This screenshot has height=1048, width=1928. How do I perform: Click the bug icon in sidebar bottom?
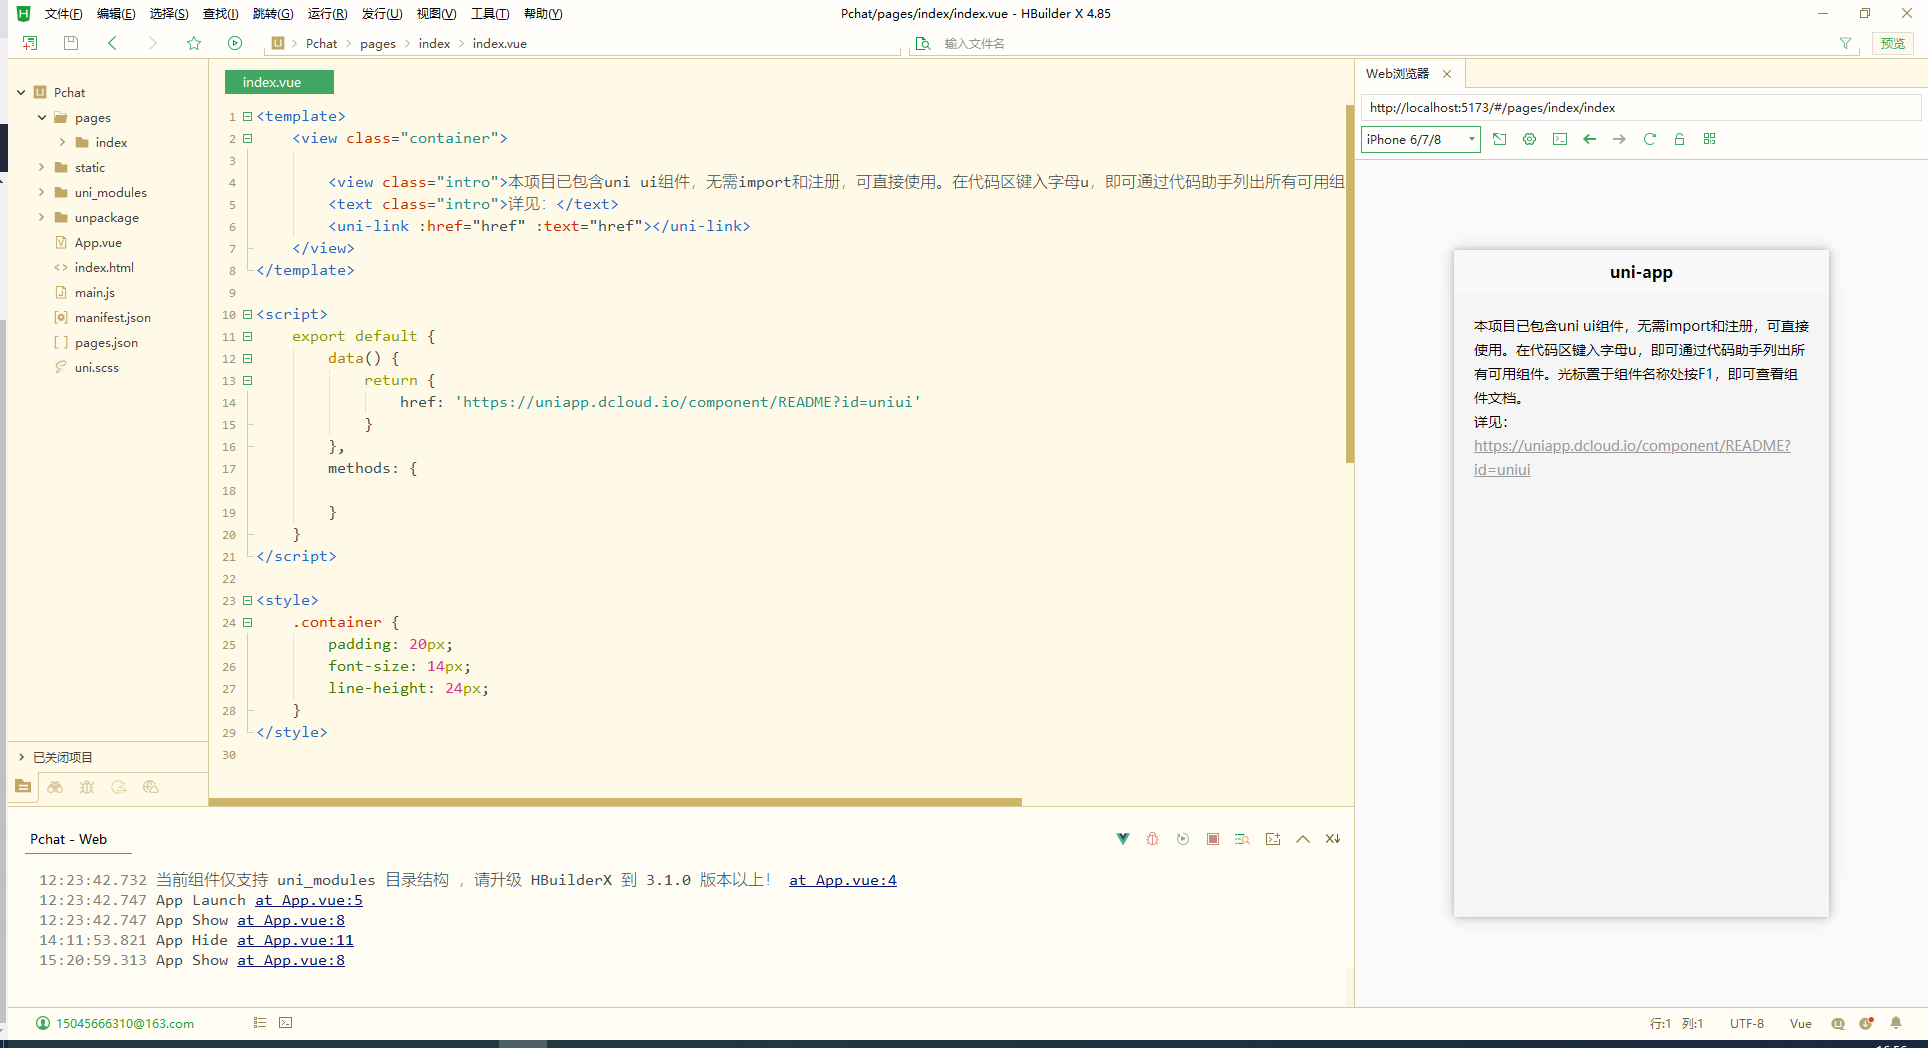87,787
